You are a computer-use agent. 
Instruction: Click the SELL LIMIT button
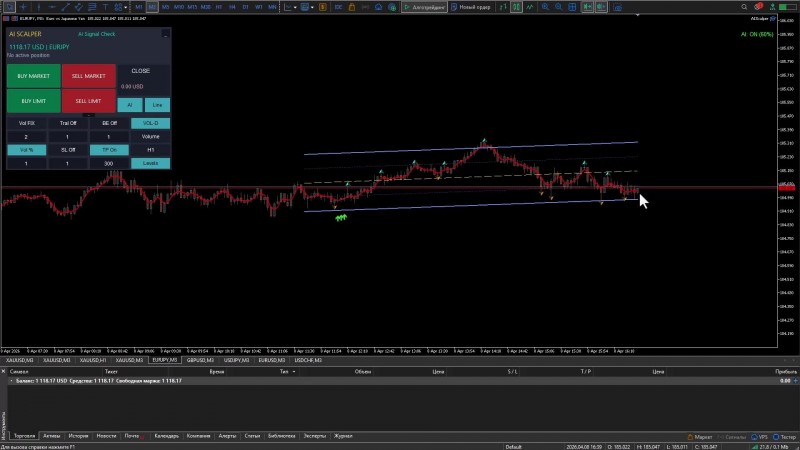(x=88, y=101)
